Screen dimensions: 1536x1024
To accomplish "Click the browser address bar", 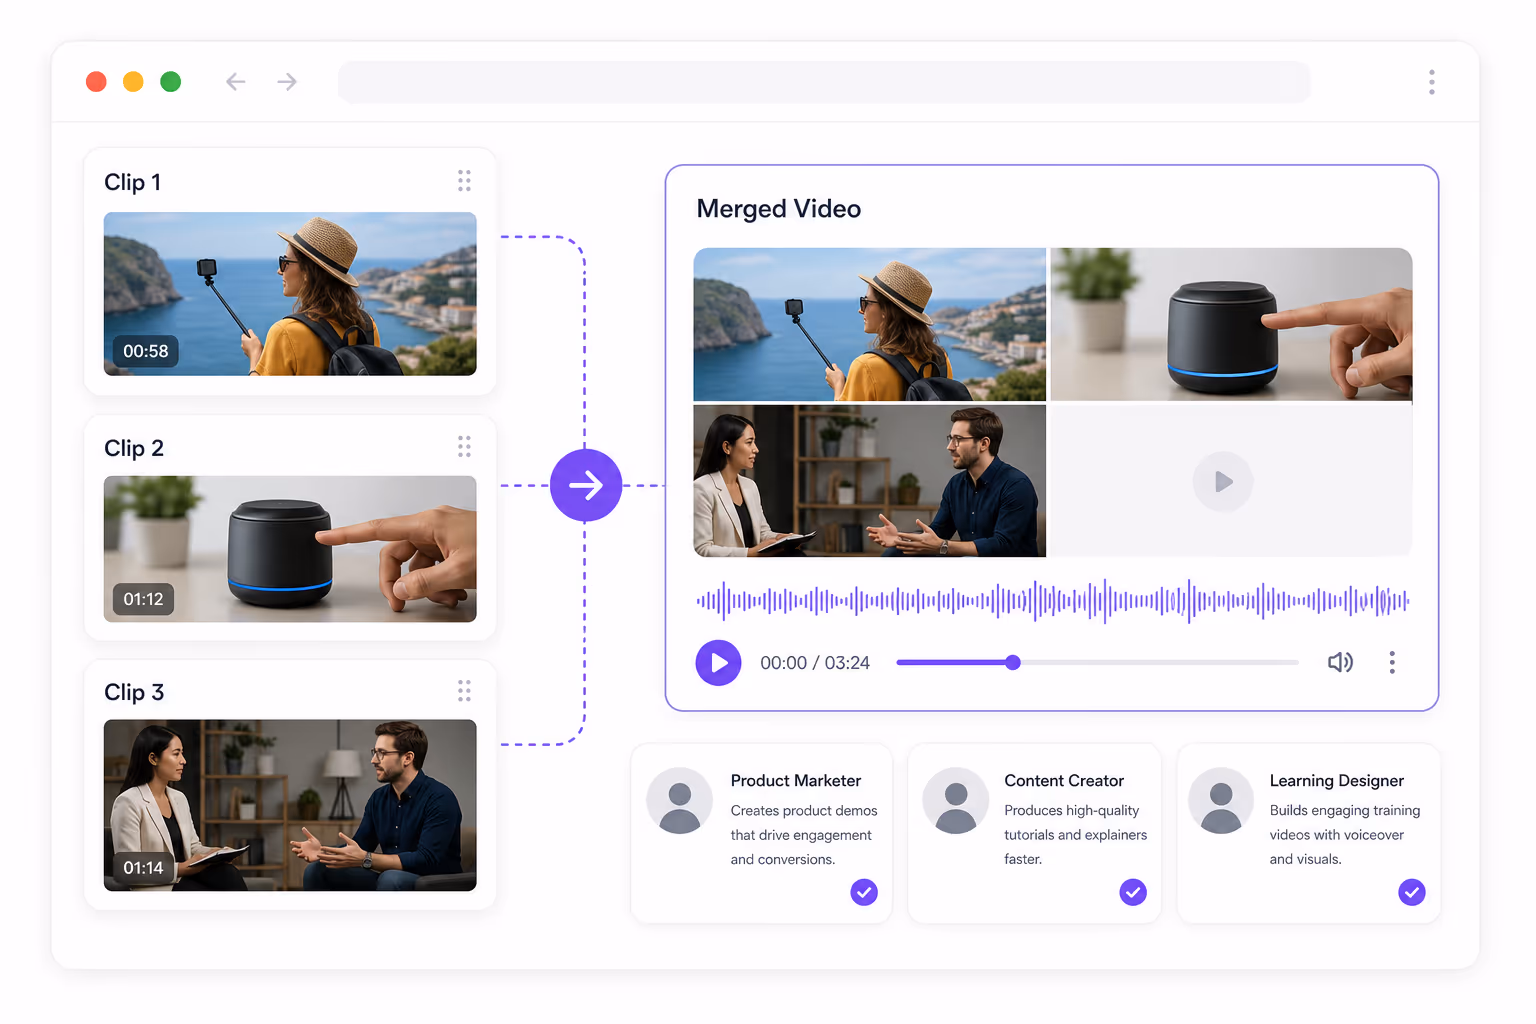I will click(824, 82).
